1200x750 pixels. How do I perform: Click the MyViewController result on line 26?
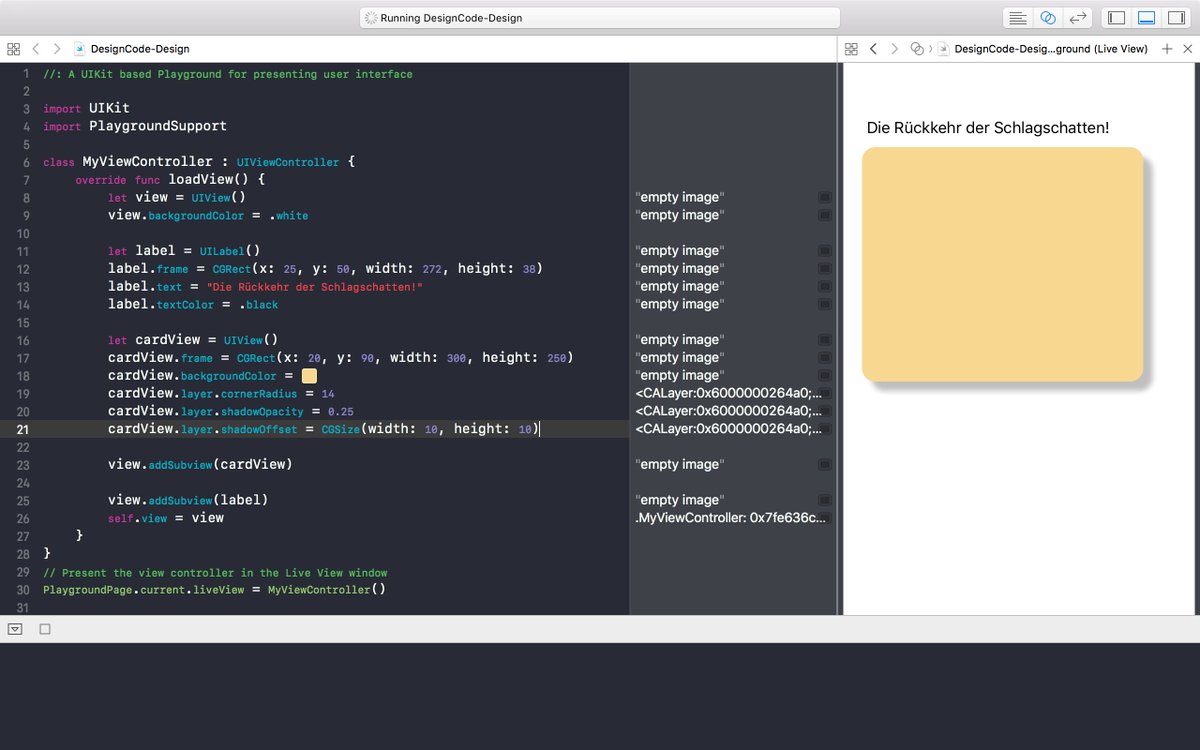[730, 518]
